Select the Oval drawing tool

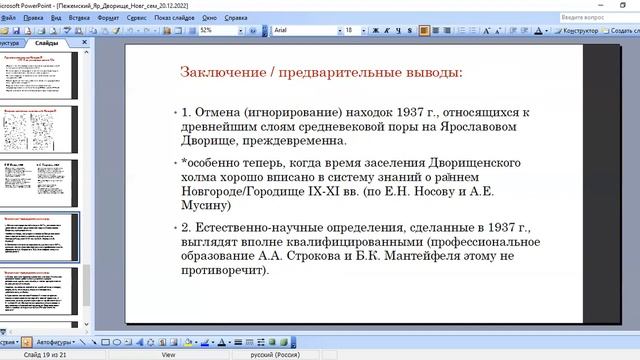[117, 342]
